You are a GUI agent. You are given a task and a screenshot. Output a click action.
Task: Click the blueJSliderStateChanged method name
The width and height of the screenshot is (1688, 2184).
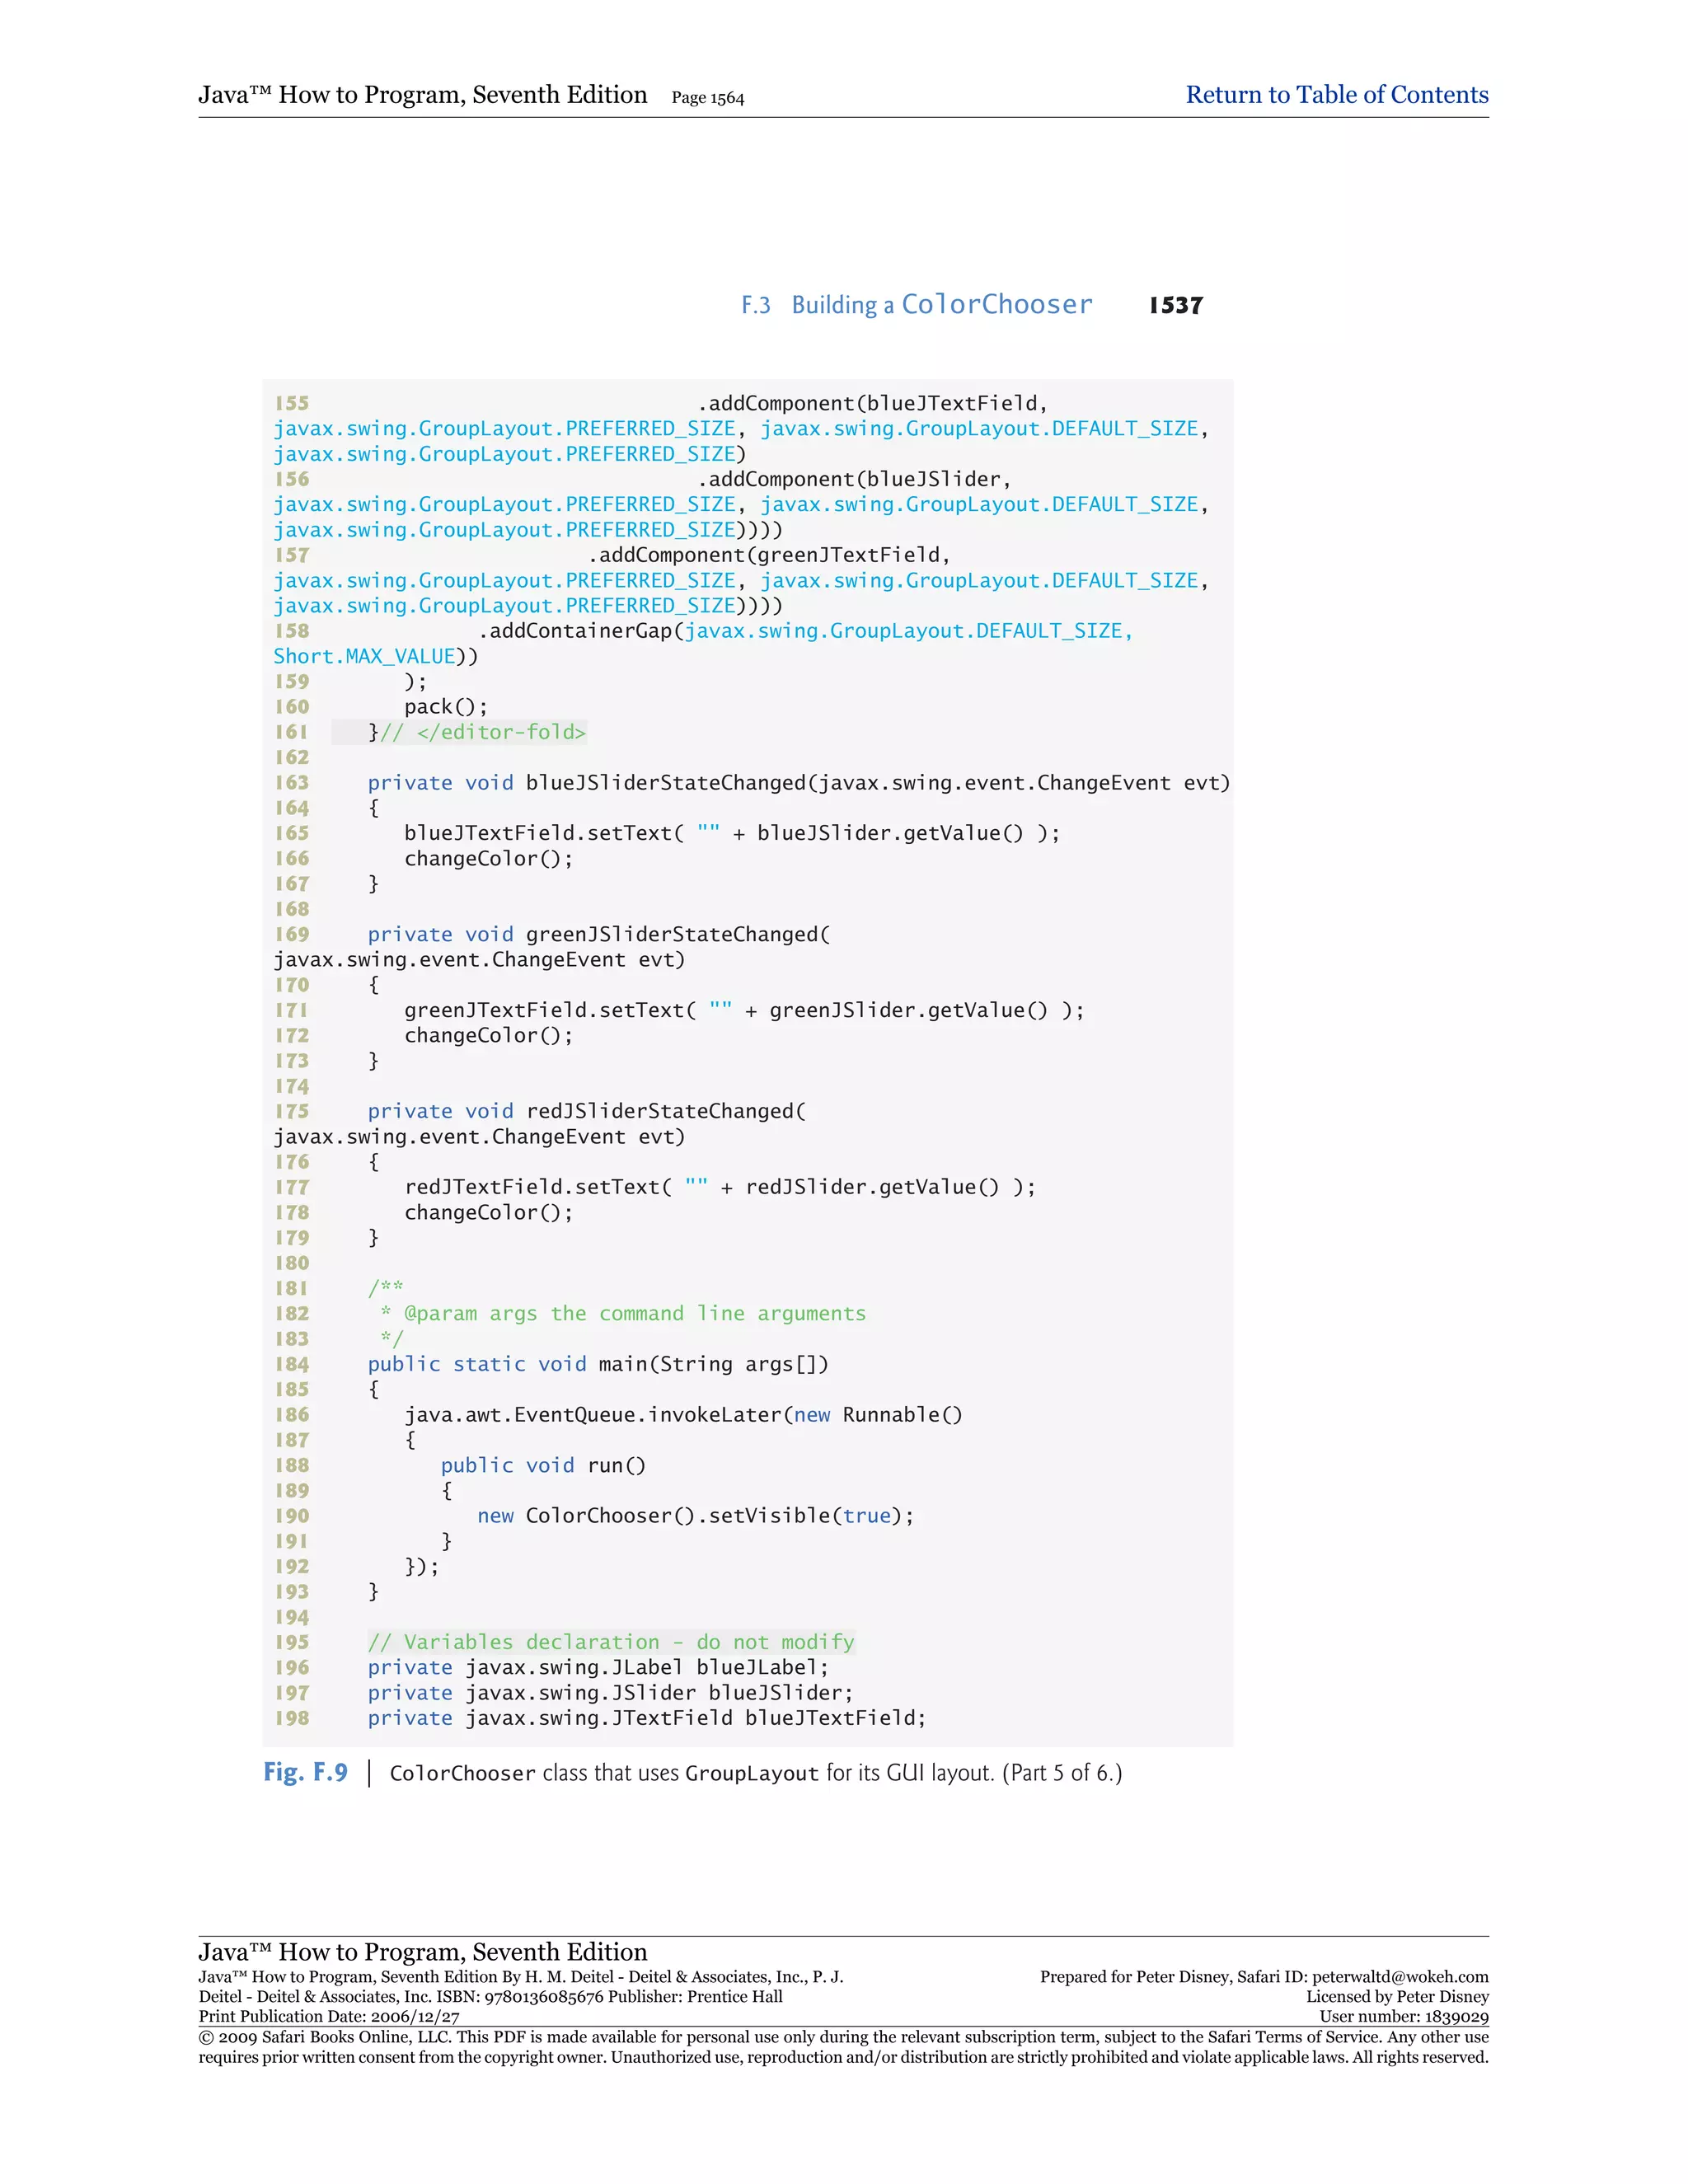(666, 783)
